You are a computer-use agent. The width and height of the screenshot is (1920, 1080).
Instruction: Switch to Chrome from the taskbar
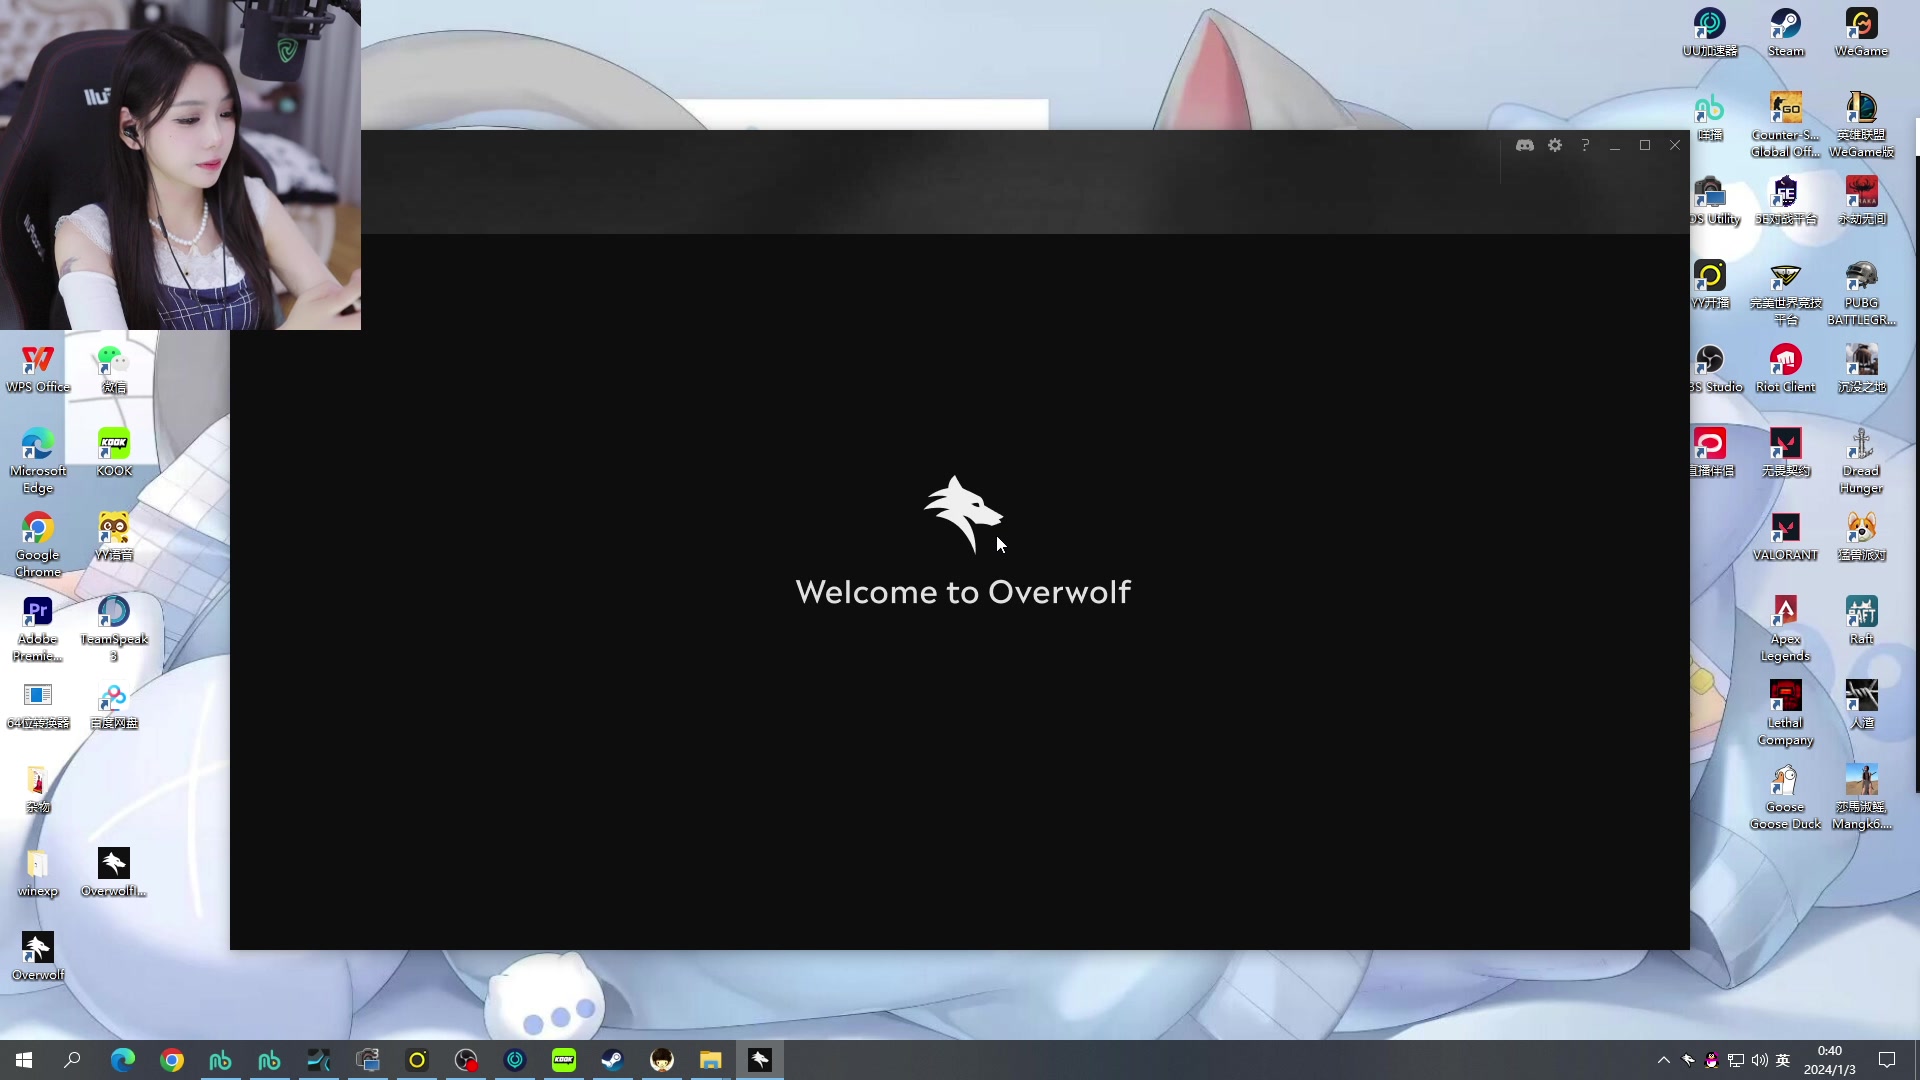pos(172,1060)
